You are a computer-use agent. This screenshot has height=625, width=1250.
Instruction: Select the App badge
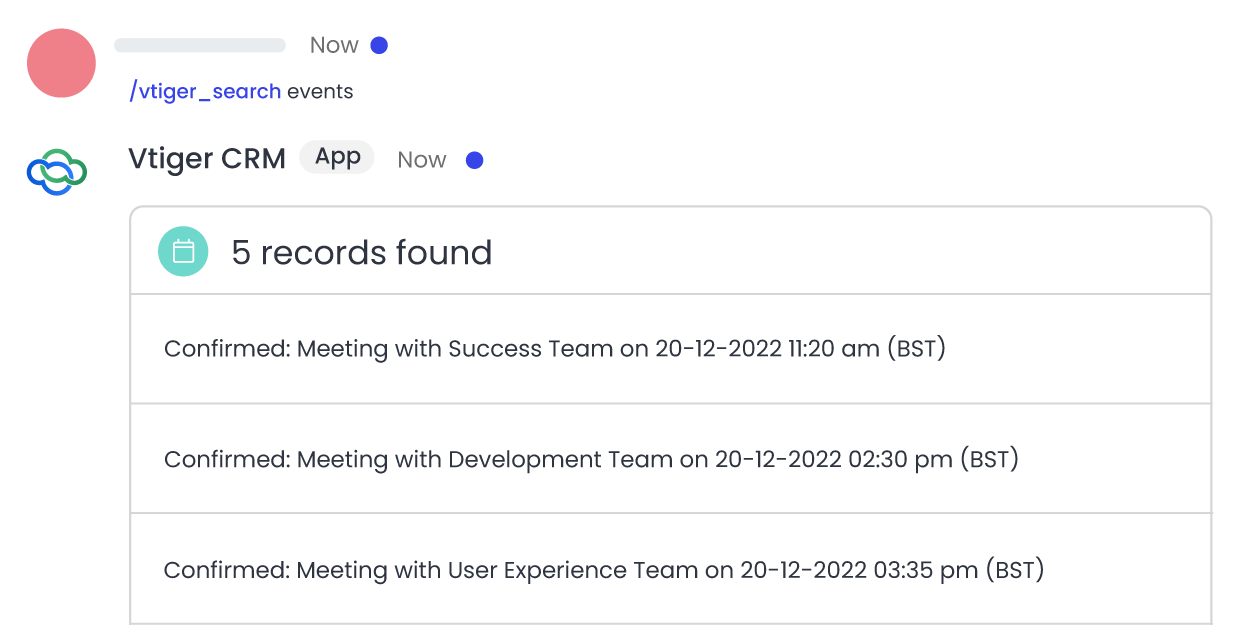(x=337, y=158)
